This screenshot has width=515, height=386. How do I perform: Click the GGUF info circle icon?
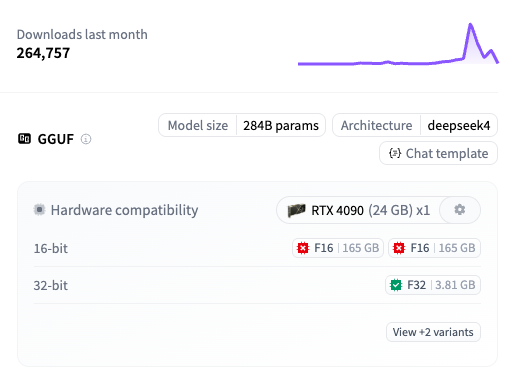[x=86, y=139]
